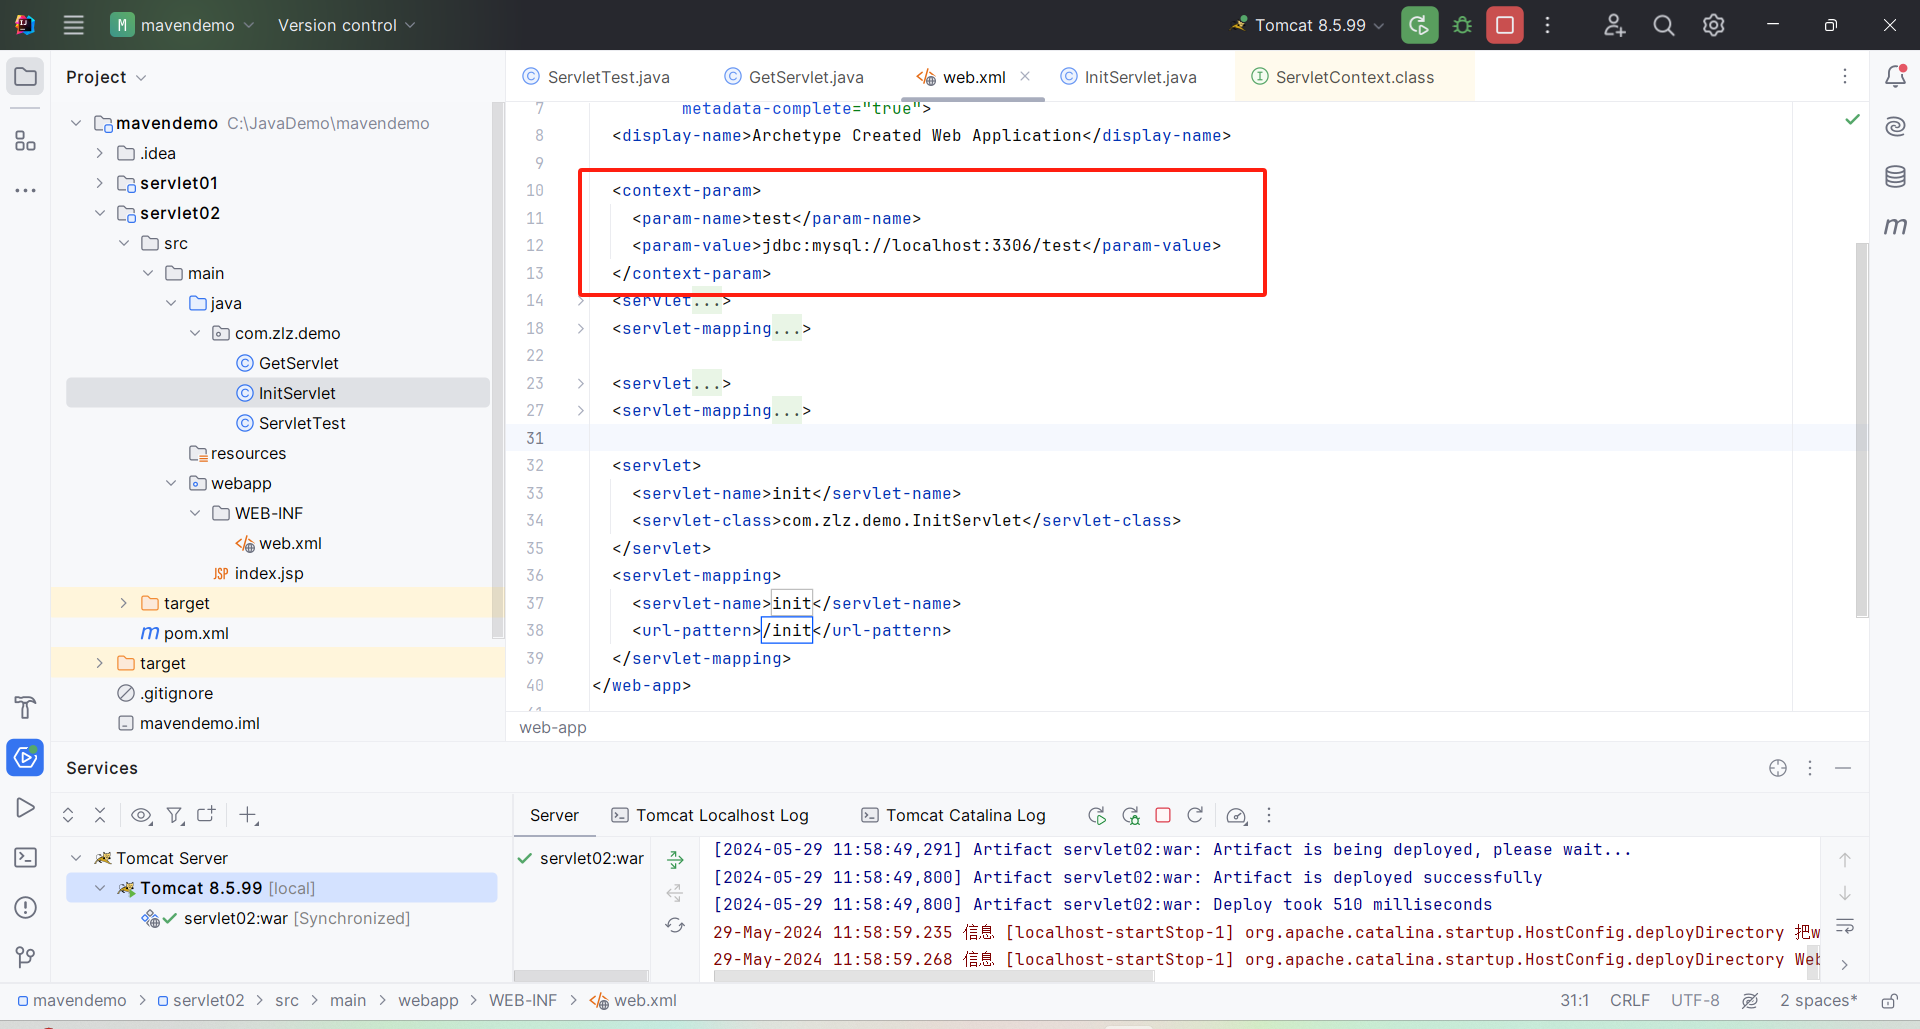Click the WEB-INF breadcrumb at the bottom
This screenshot has width=1920, height=1029.
(523, 1000)
